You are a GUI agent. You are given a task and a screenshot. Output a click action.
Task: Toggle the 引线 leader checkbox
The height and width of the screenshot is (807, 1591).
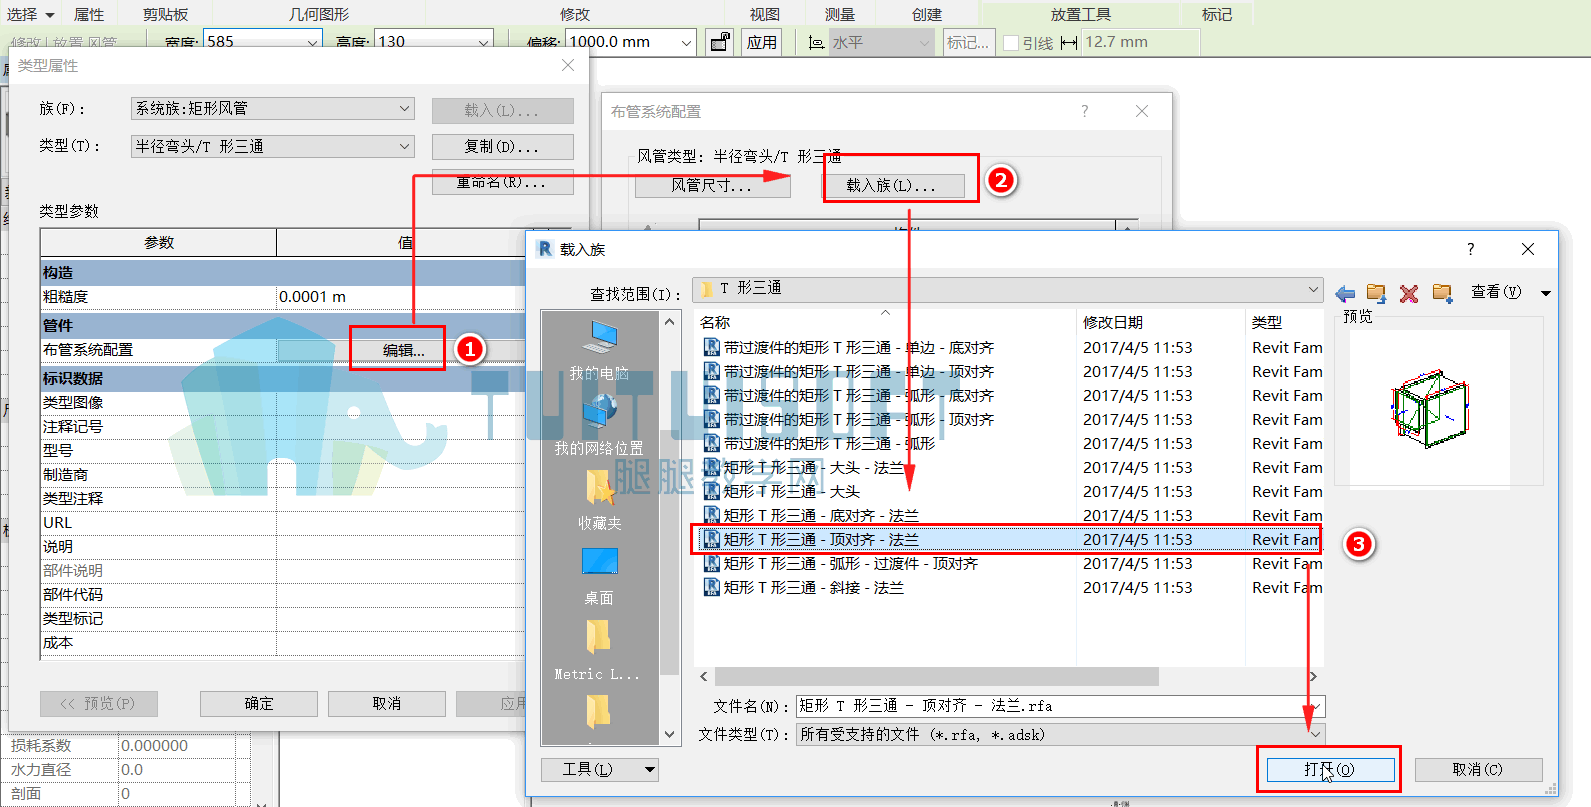click(1011, 43)
